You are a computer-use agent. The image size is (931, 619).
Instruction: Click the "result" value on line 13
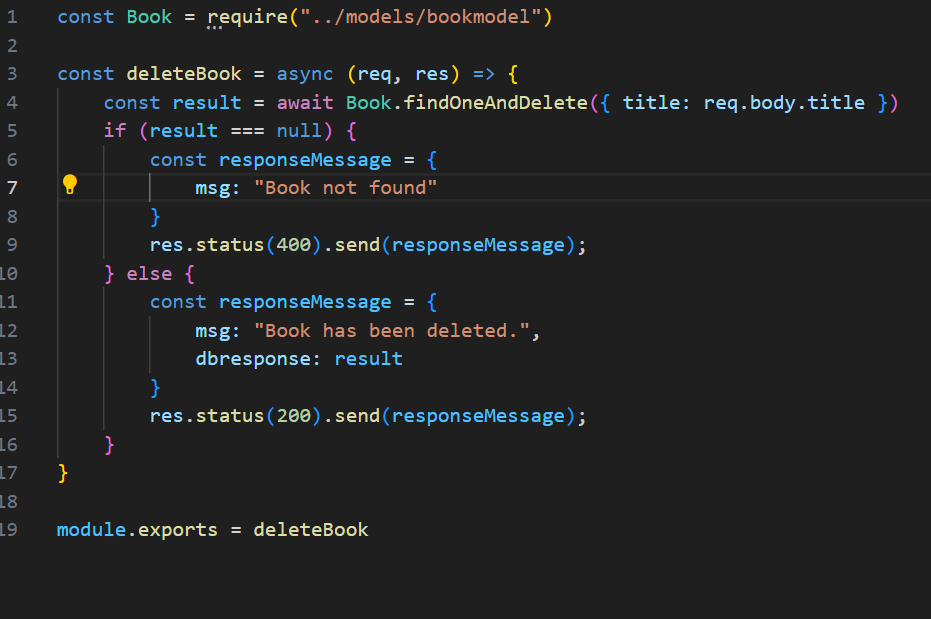click(368, 358)
